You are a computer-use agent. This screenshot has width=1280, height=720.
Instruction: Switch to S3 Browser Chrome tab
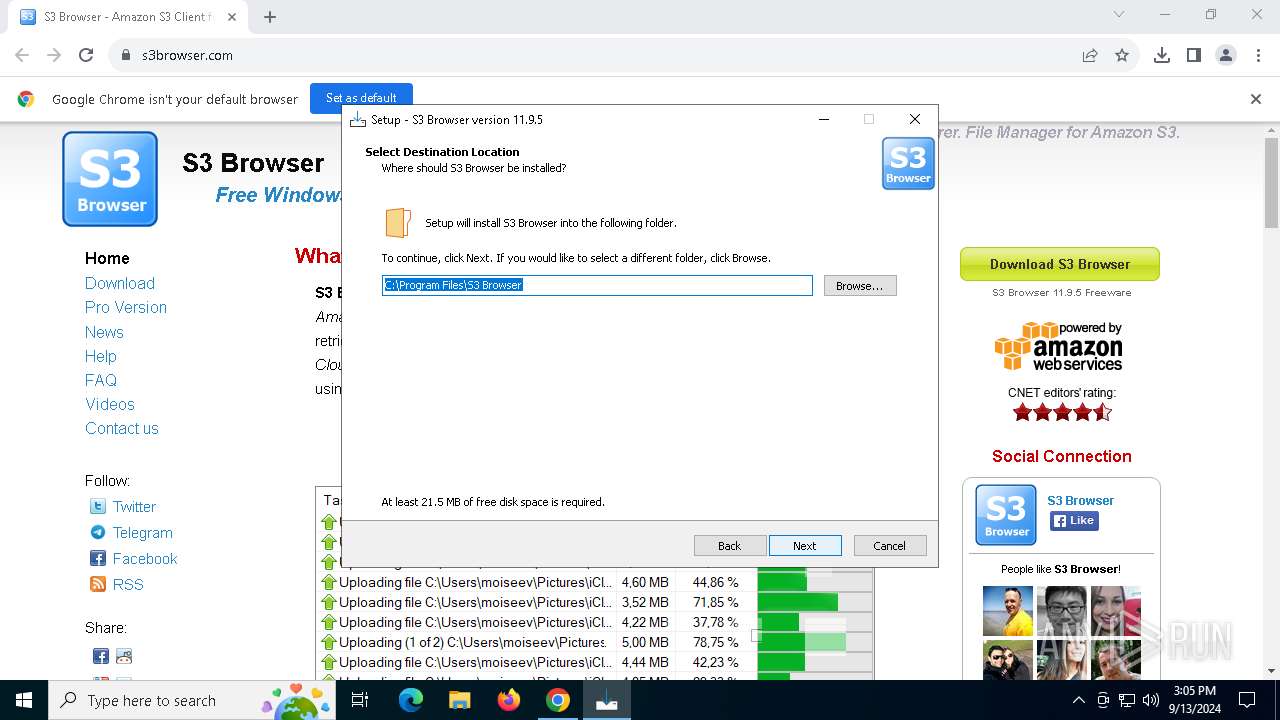(x=126, y=17)
